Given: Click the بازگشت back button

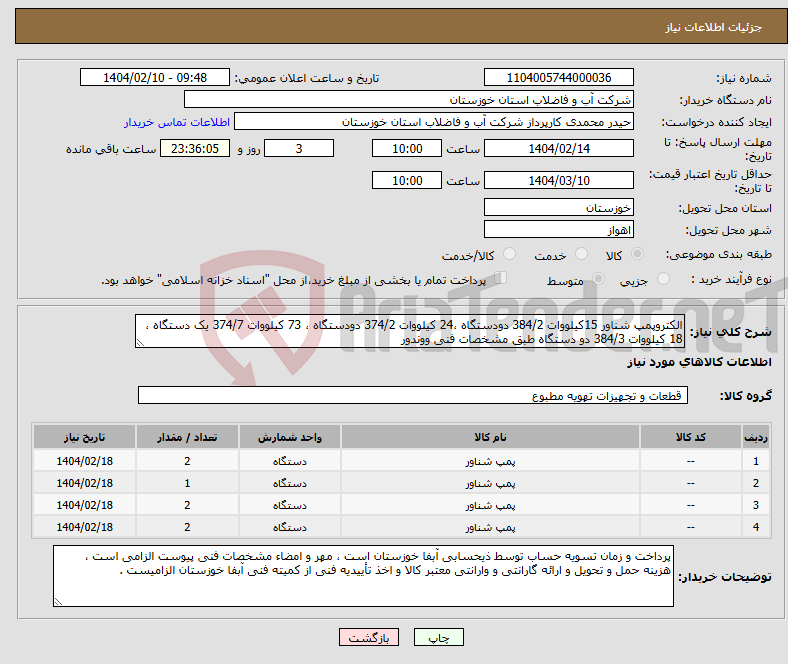Looking at the screenshot, I should coord(369,637).
